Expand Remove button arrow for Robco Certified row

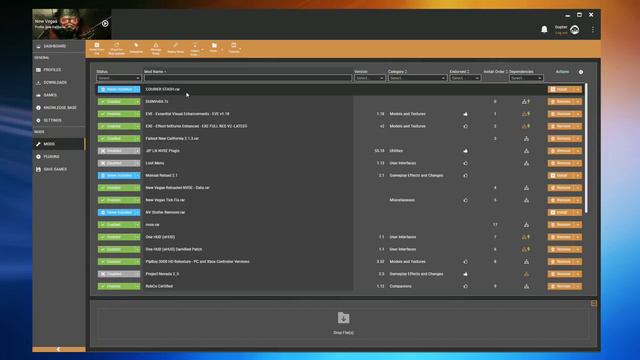tap(578, 286)
